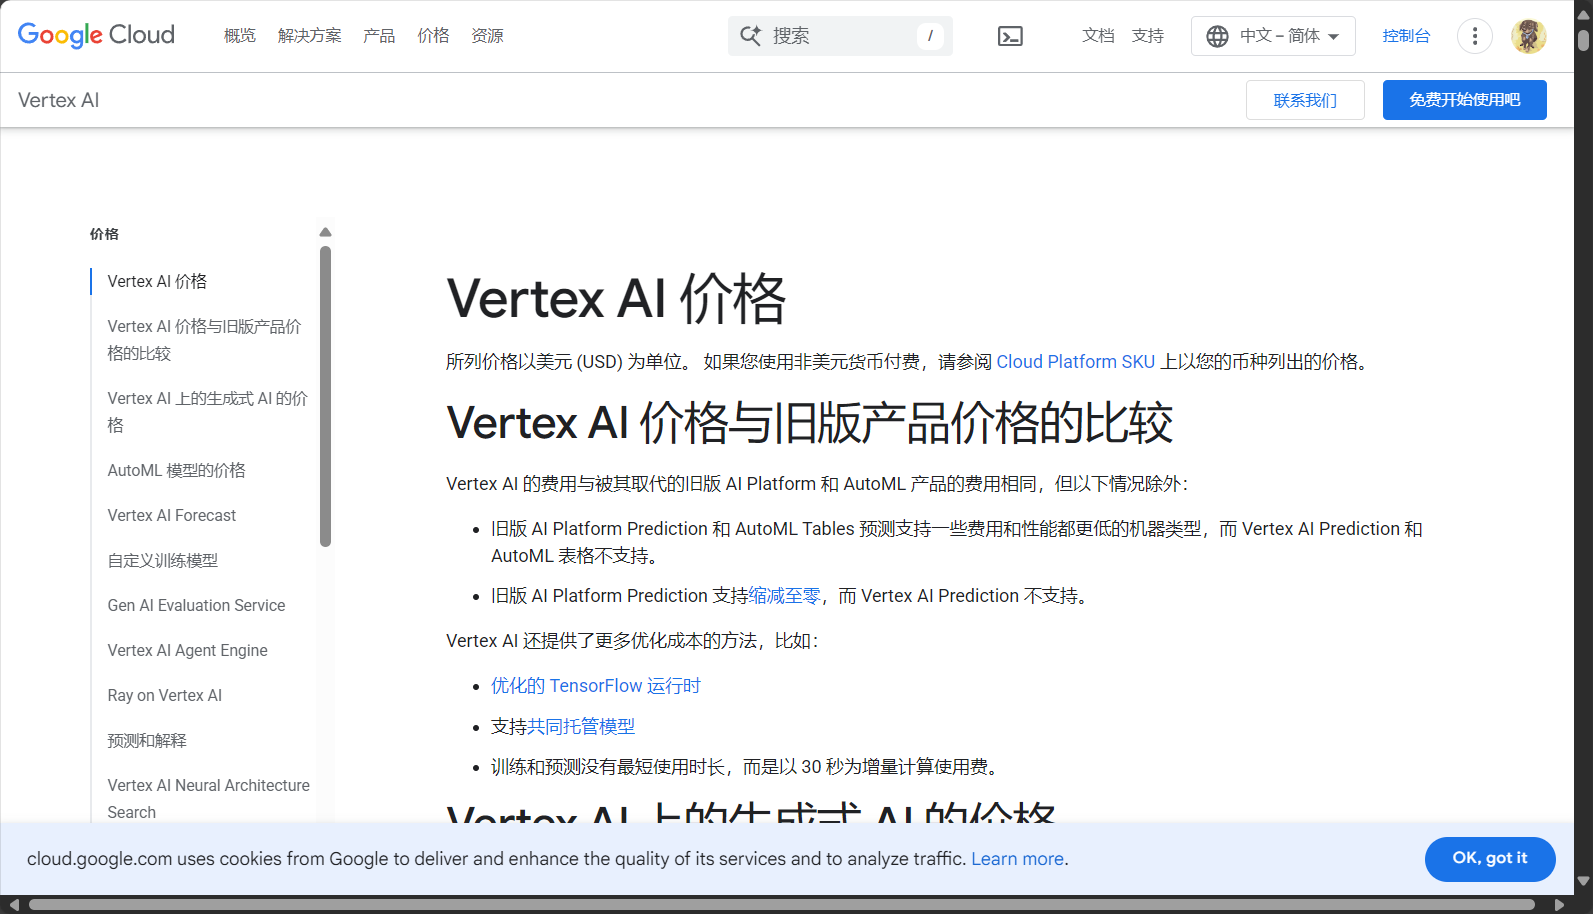Open the 缩减至零 link

[784, 596]
